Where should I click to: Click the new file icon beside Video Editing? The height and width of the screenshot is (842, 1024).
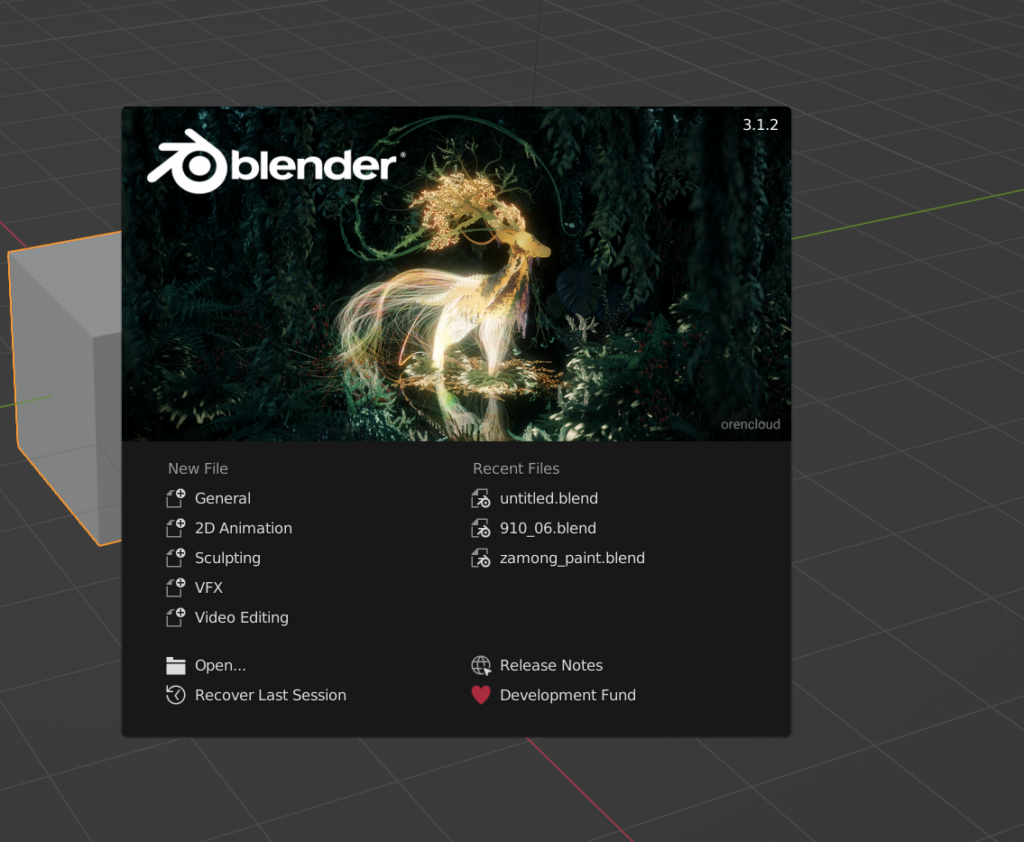pos(176,617)
